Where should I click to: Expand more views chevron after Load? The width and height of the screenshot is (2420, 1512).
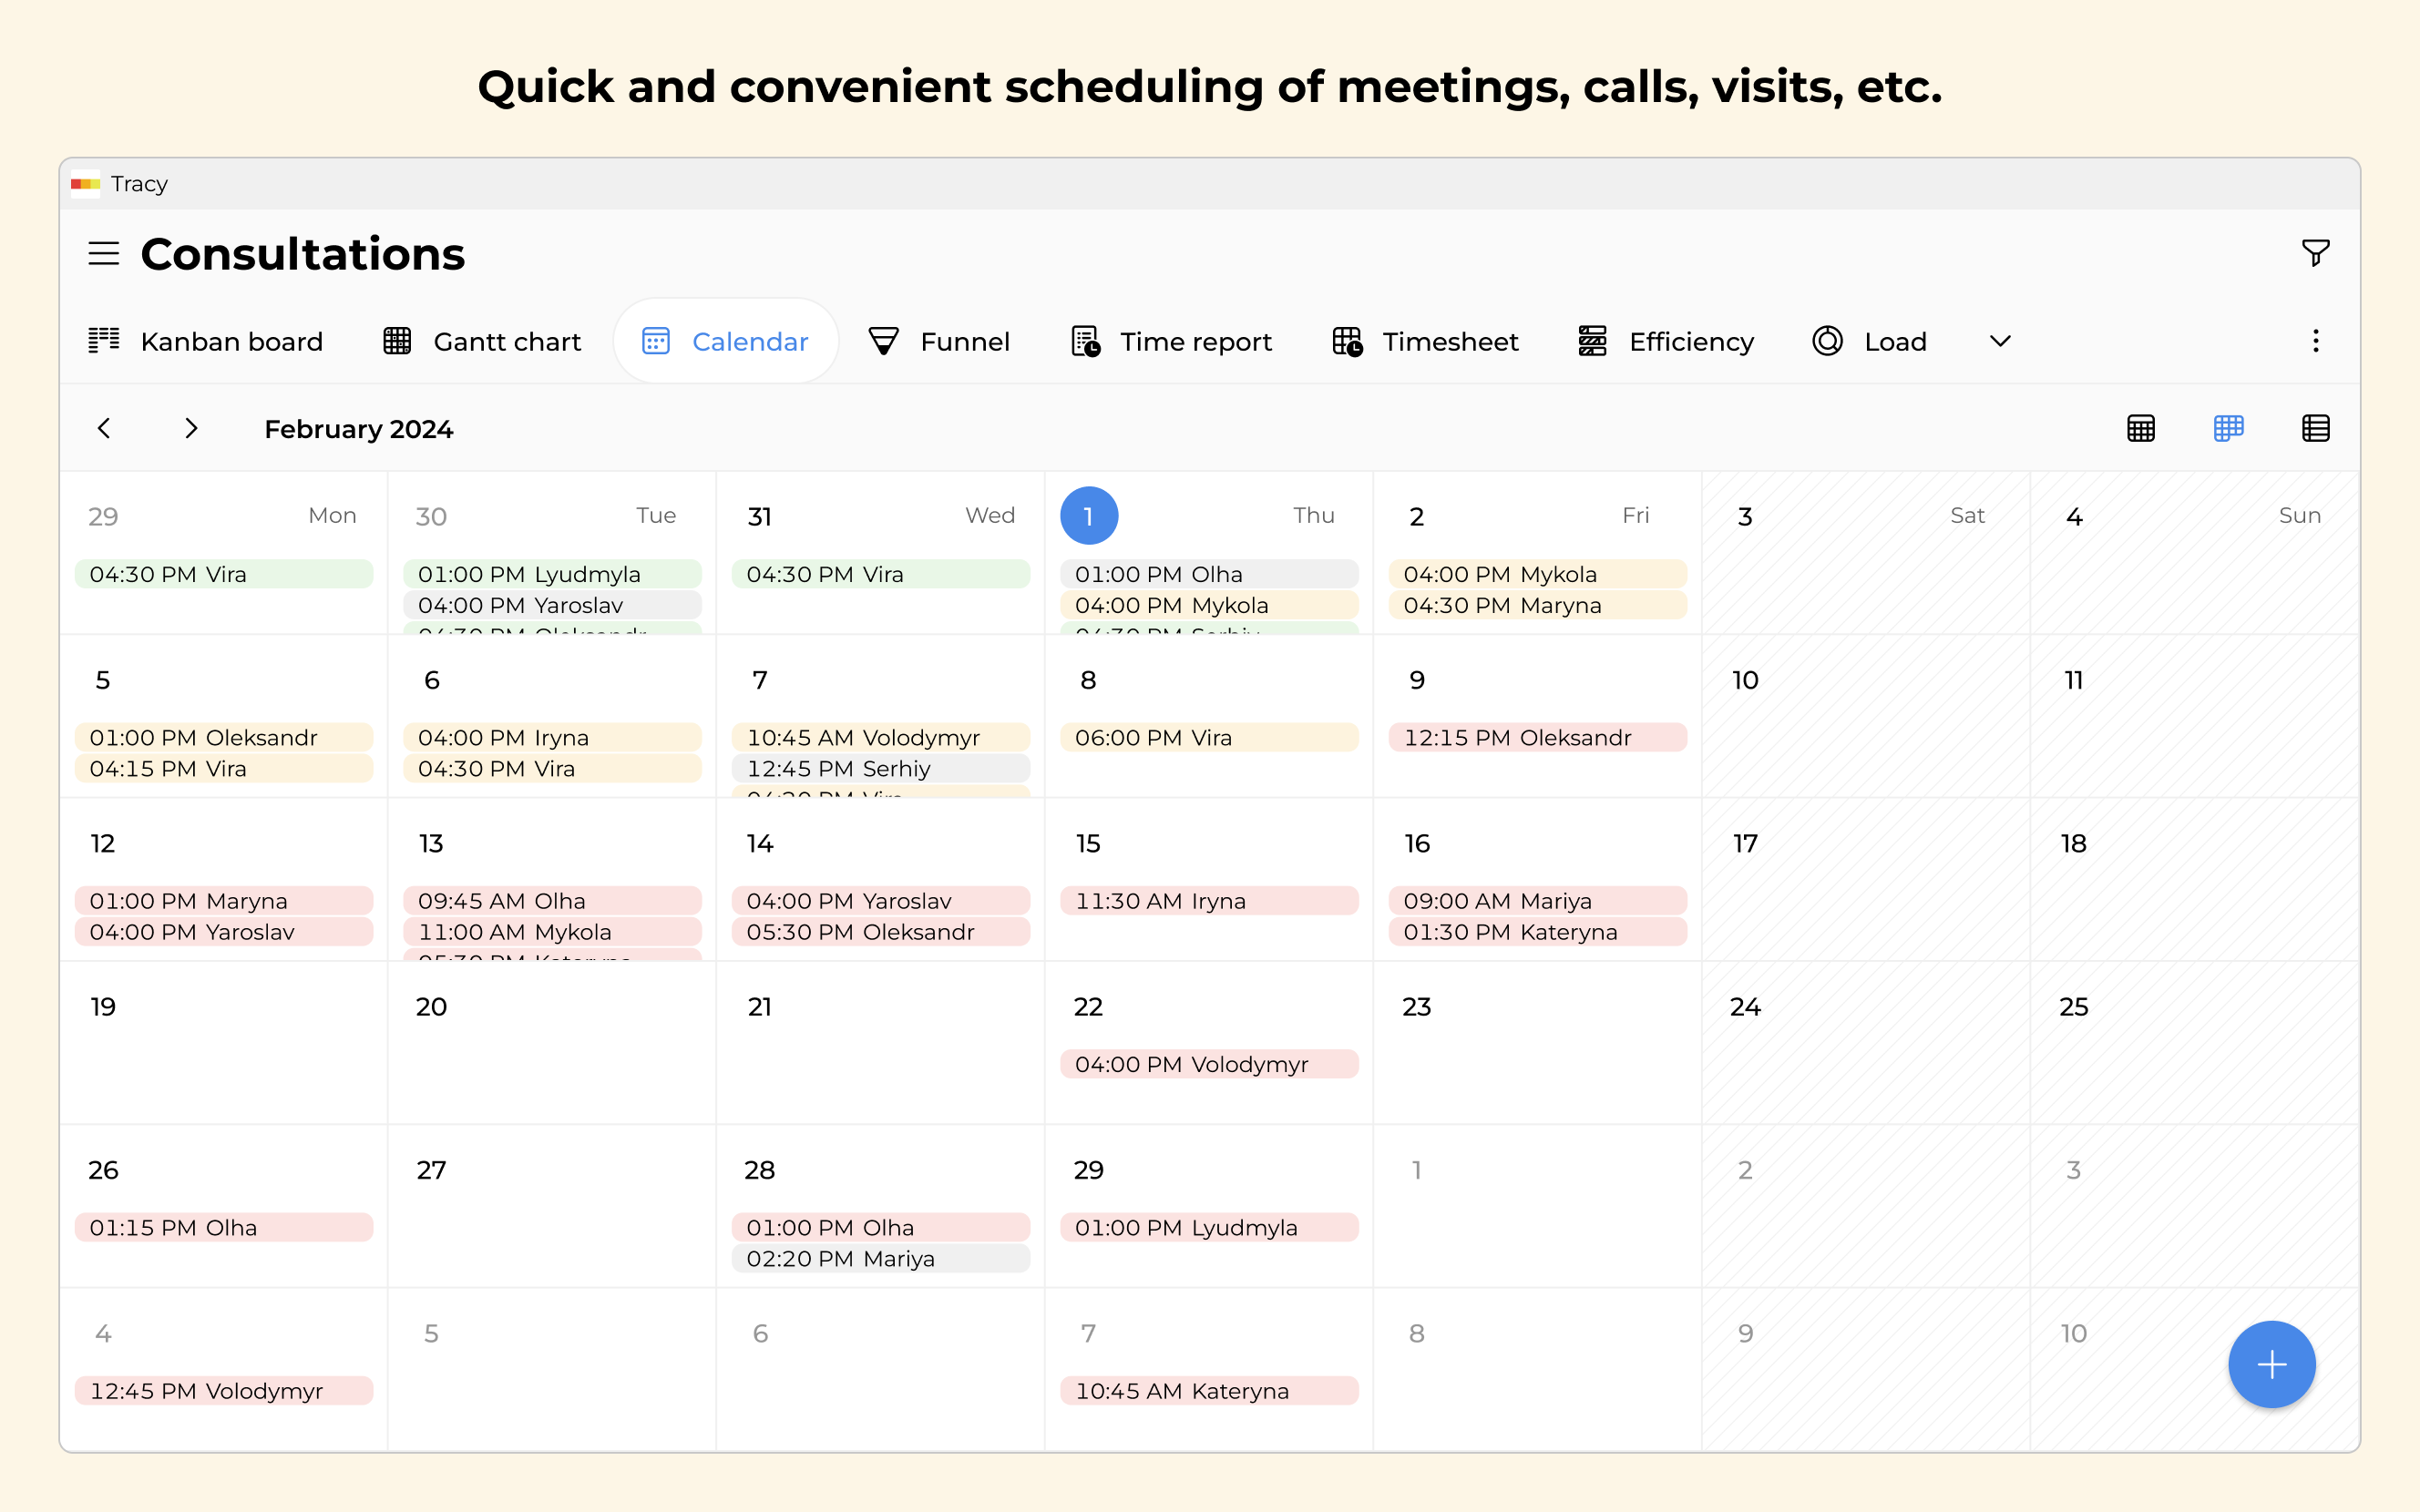pyautogui.click(x=2000, y=341)
